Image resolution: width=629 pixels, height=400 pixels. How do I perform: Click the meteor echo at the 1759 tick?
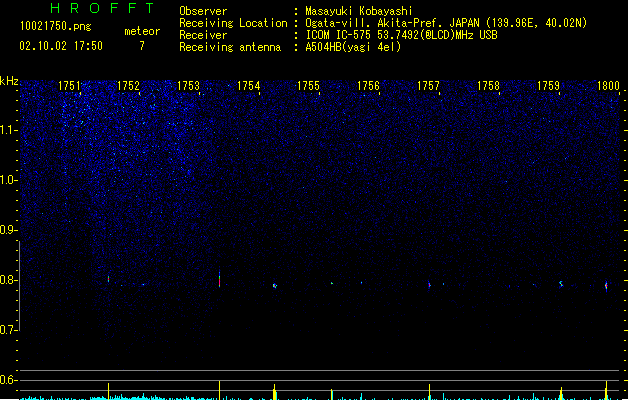(561, 284)
